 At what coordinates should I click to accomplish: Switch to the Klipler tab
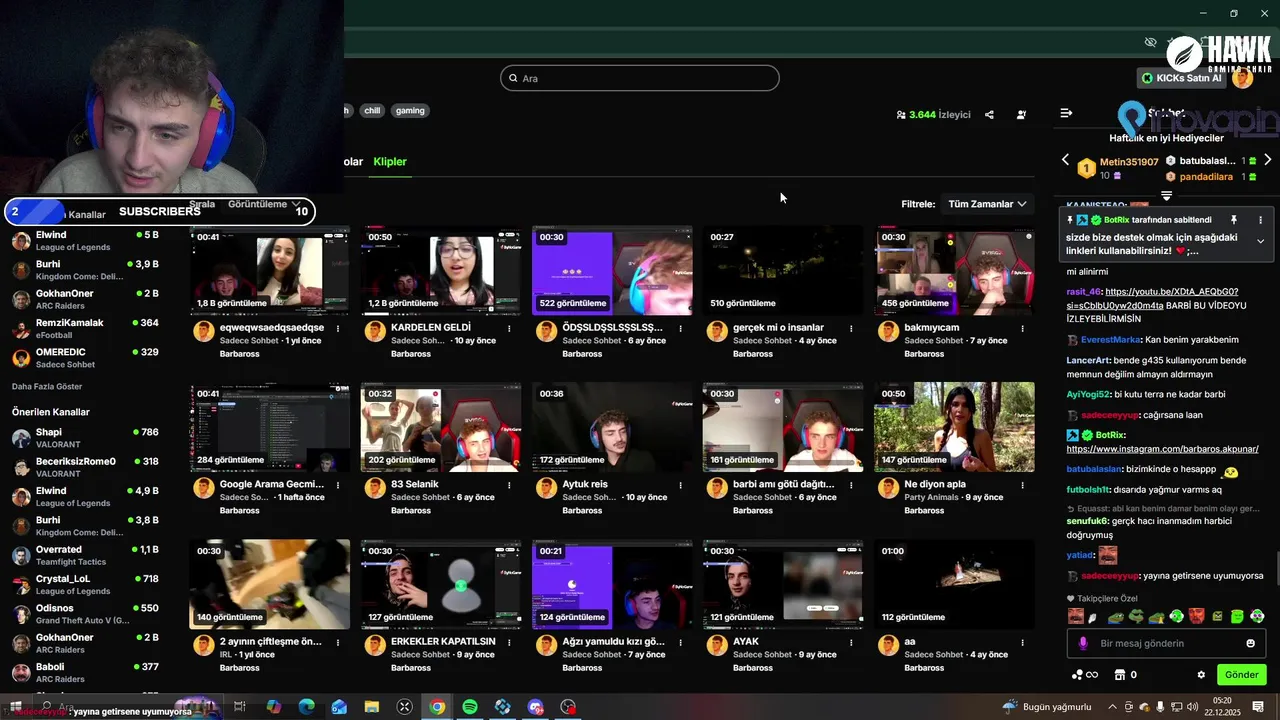[x=390, y=162]
